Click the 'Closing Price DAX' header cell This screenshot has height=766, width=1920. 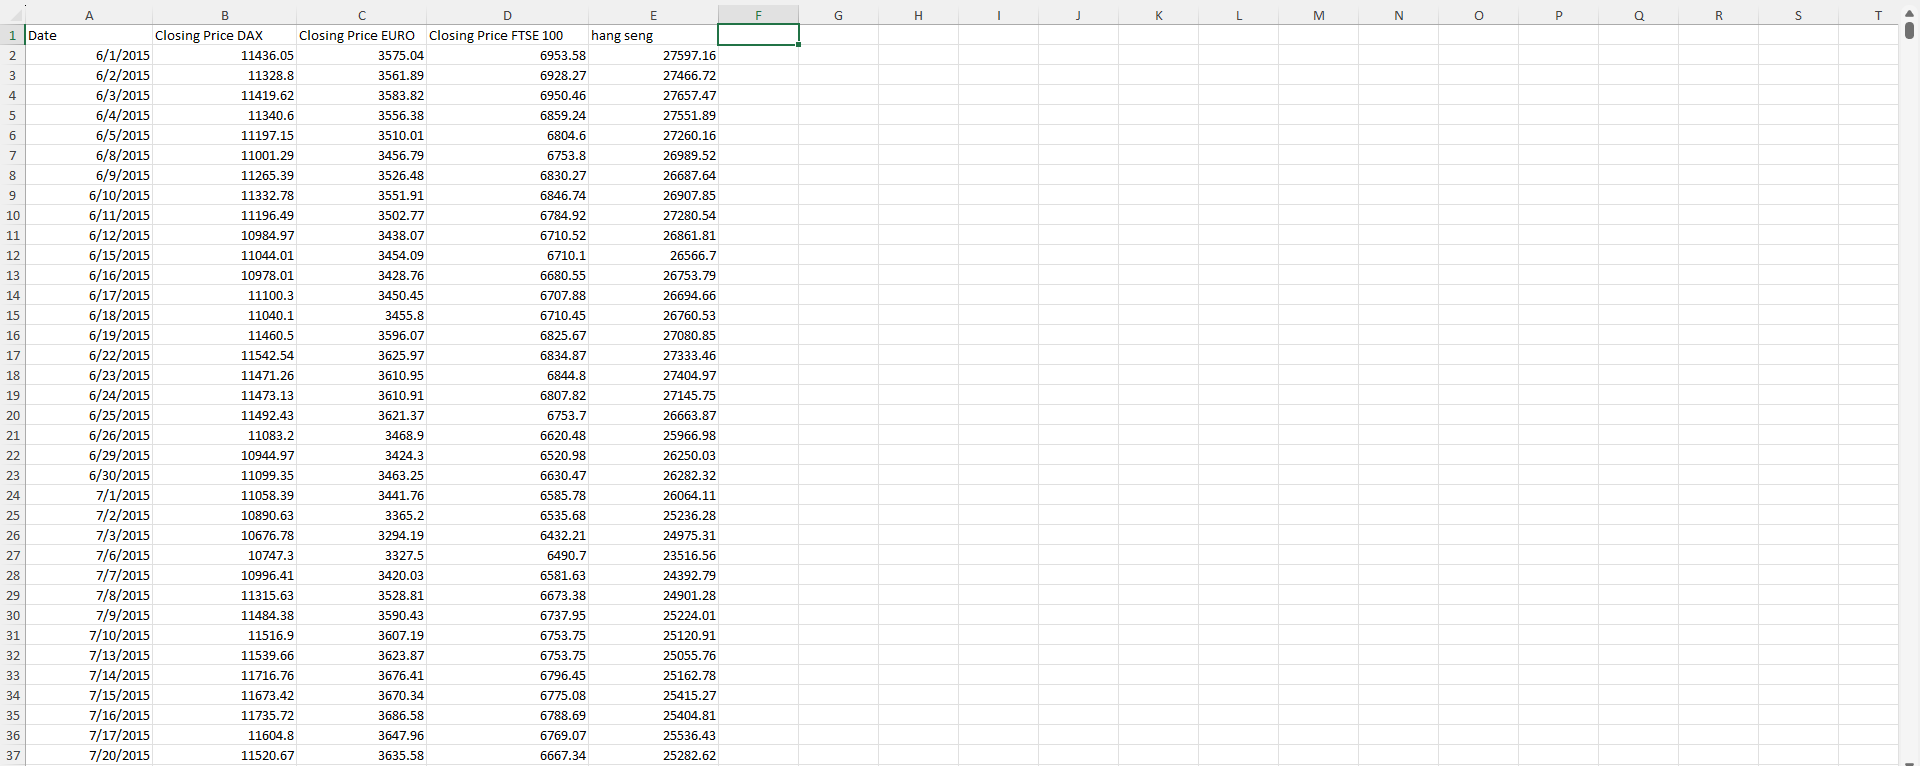click(224, 35)
